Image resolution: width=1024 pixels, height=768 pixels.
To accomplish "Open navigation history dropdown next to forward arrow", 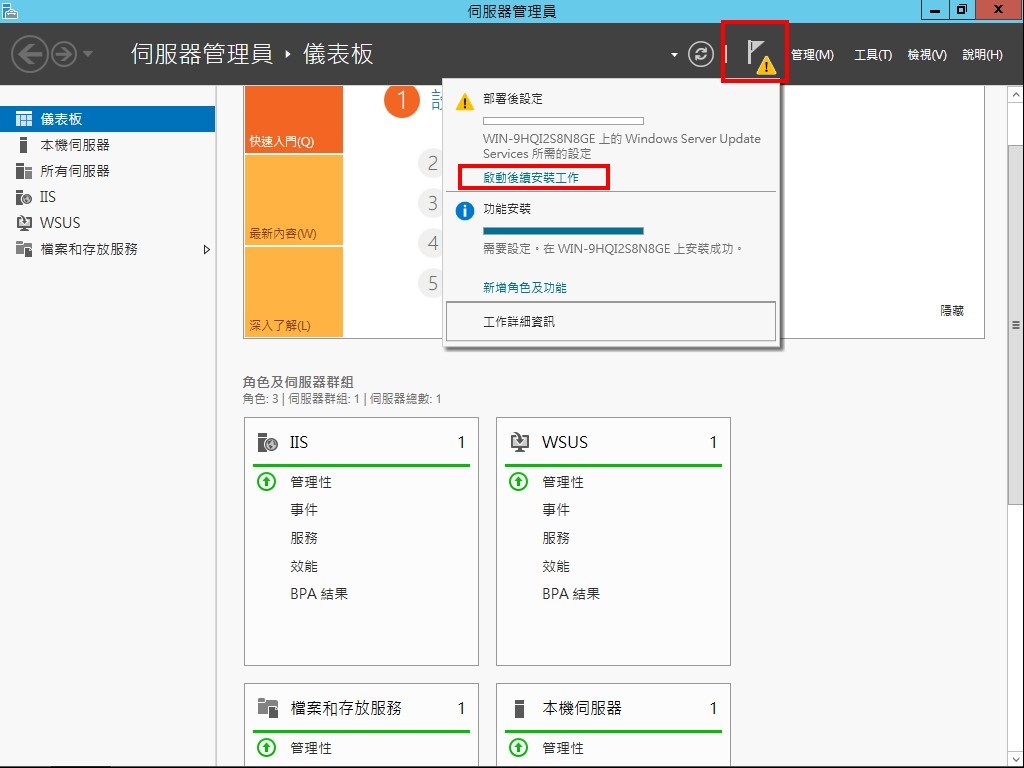I will click(88, 54).
